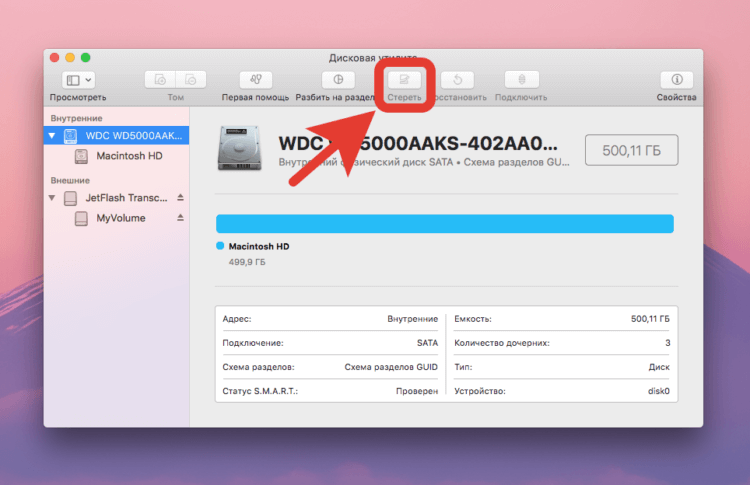The height and width of the screenshot is (485, 750).
Task: Click the Восстановить restore icon
Action: coord(457,79)
